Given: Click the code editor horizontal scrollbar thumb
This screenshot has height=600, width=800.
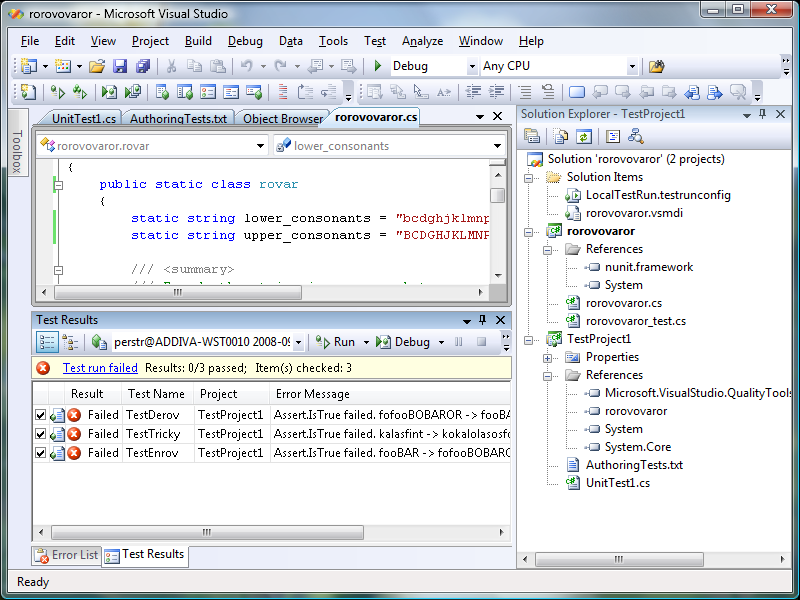Looking at the screenshot, I should 178,292.
